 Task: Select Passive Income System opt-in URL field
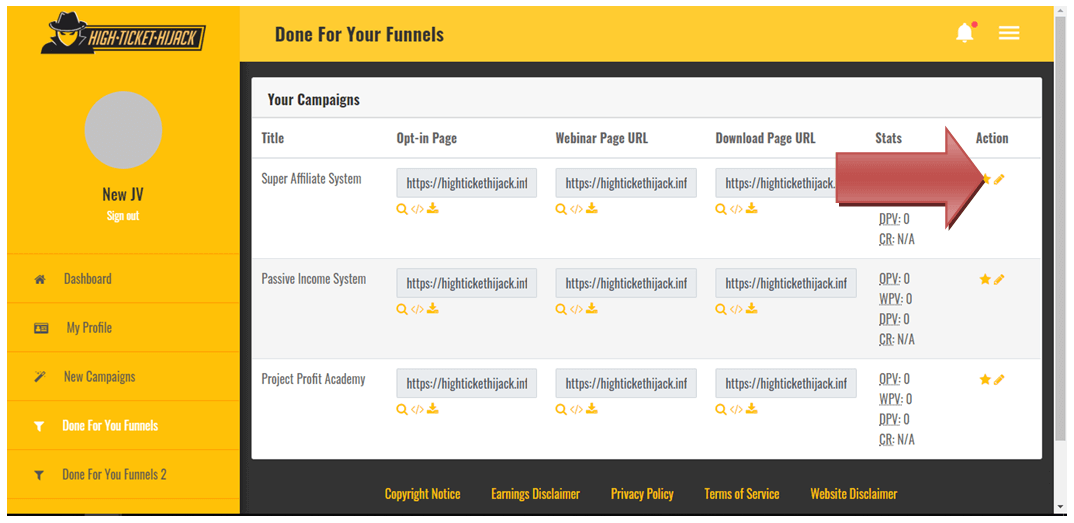[x=466, y=283]
